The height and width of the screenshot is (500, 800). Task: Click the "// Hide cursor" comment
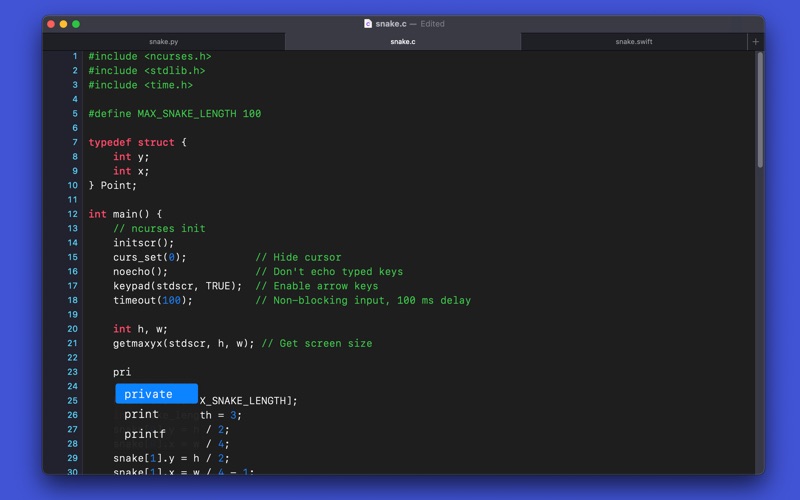tap(298, 257)
